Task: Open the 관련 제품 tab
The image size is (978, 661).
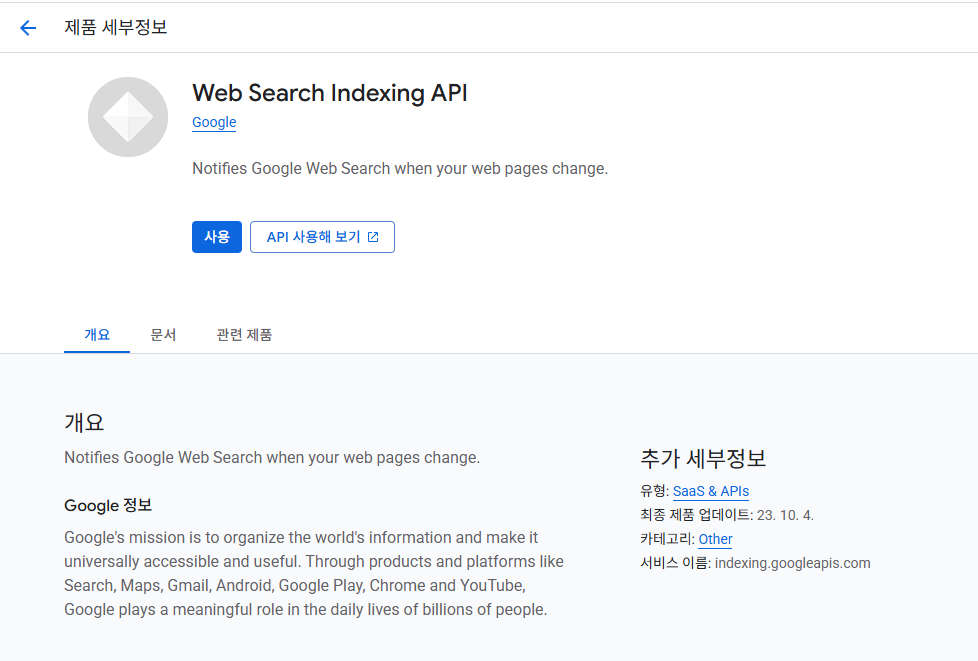Action: (244, 335)
